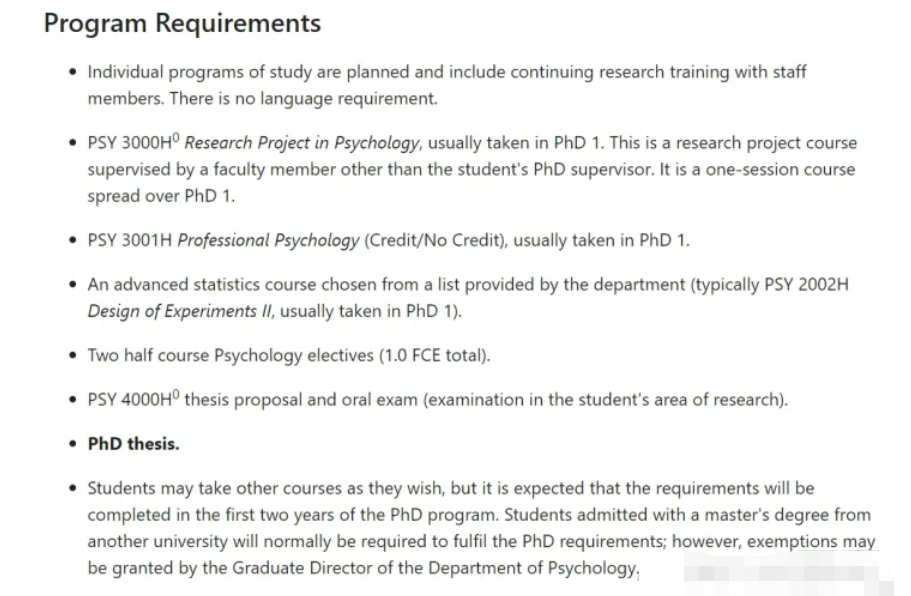
Task: Click the bullet point beside "PhD thesis."
Action: pyautogui.click(x=74, y=444)
